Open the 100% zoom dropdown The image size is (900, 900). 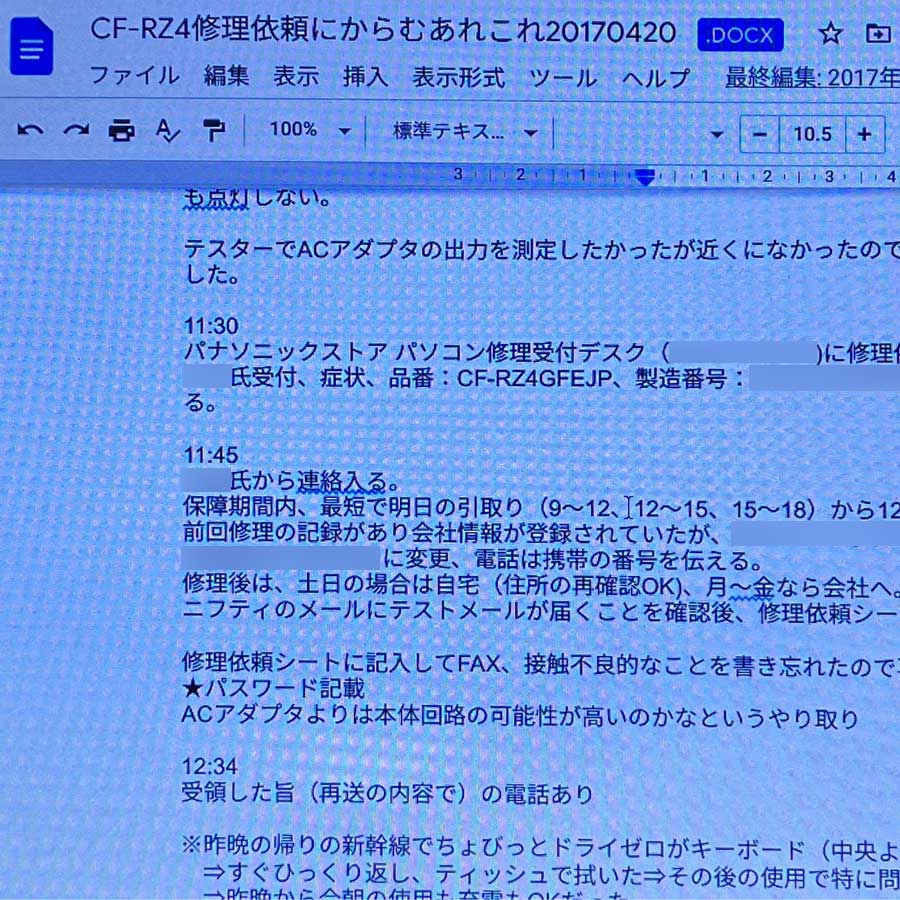[x=310, y=130]
